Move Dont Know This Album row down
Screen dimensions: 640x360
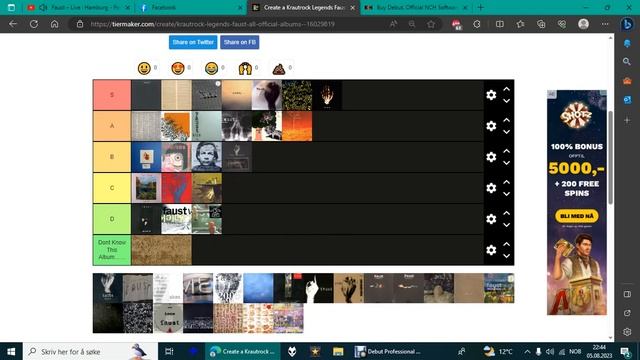[507, 256]
